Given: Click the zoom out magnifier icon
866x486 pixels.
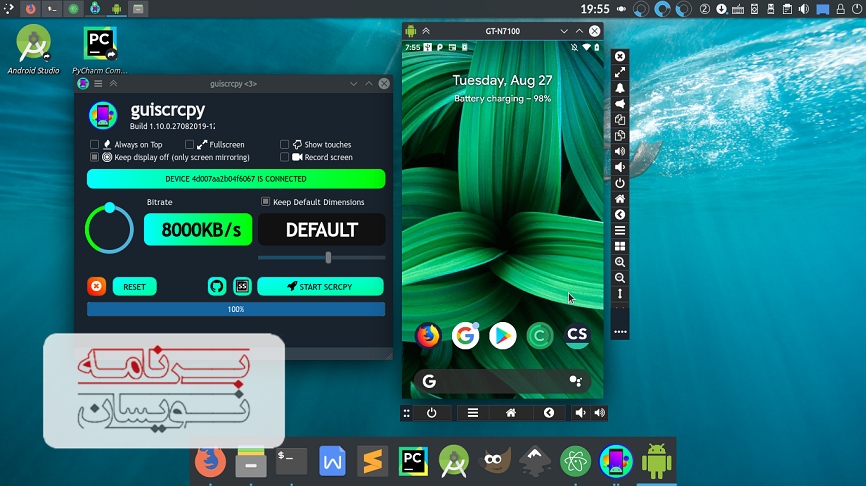Looking at the screenshot, I should (620, 278).
